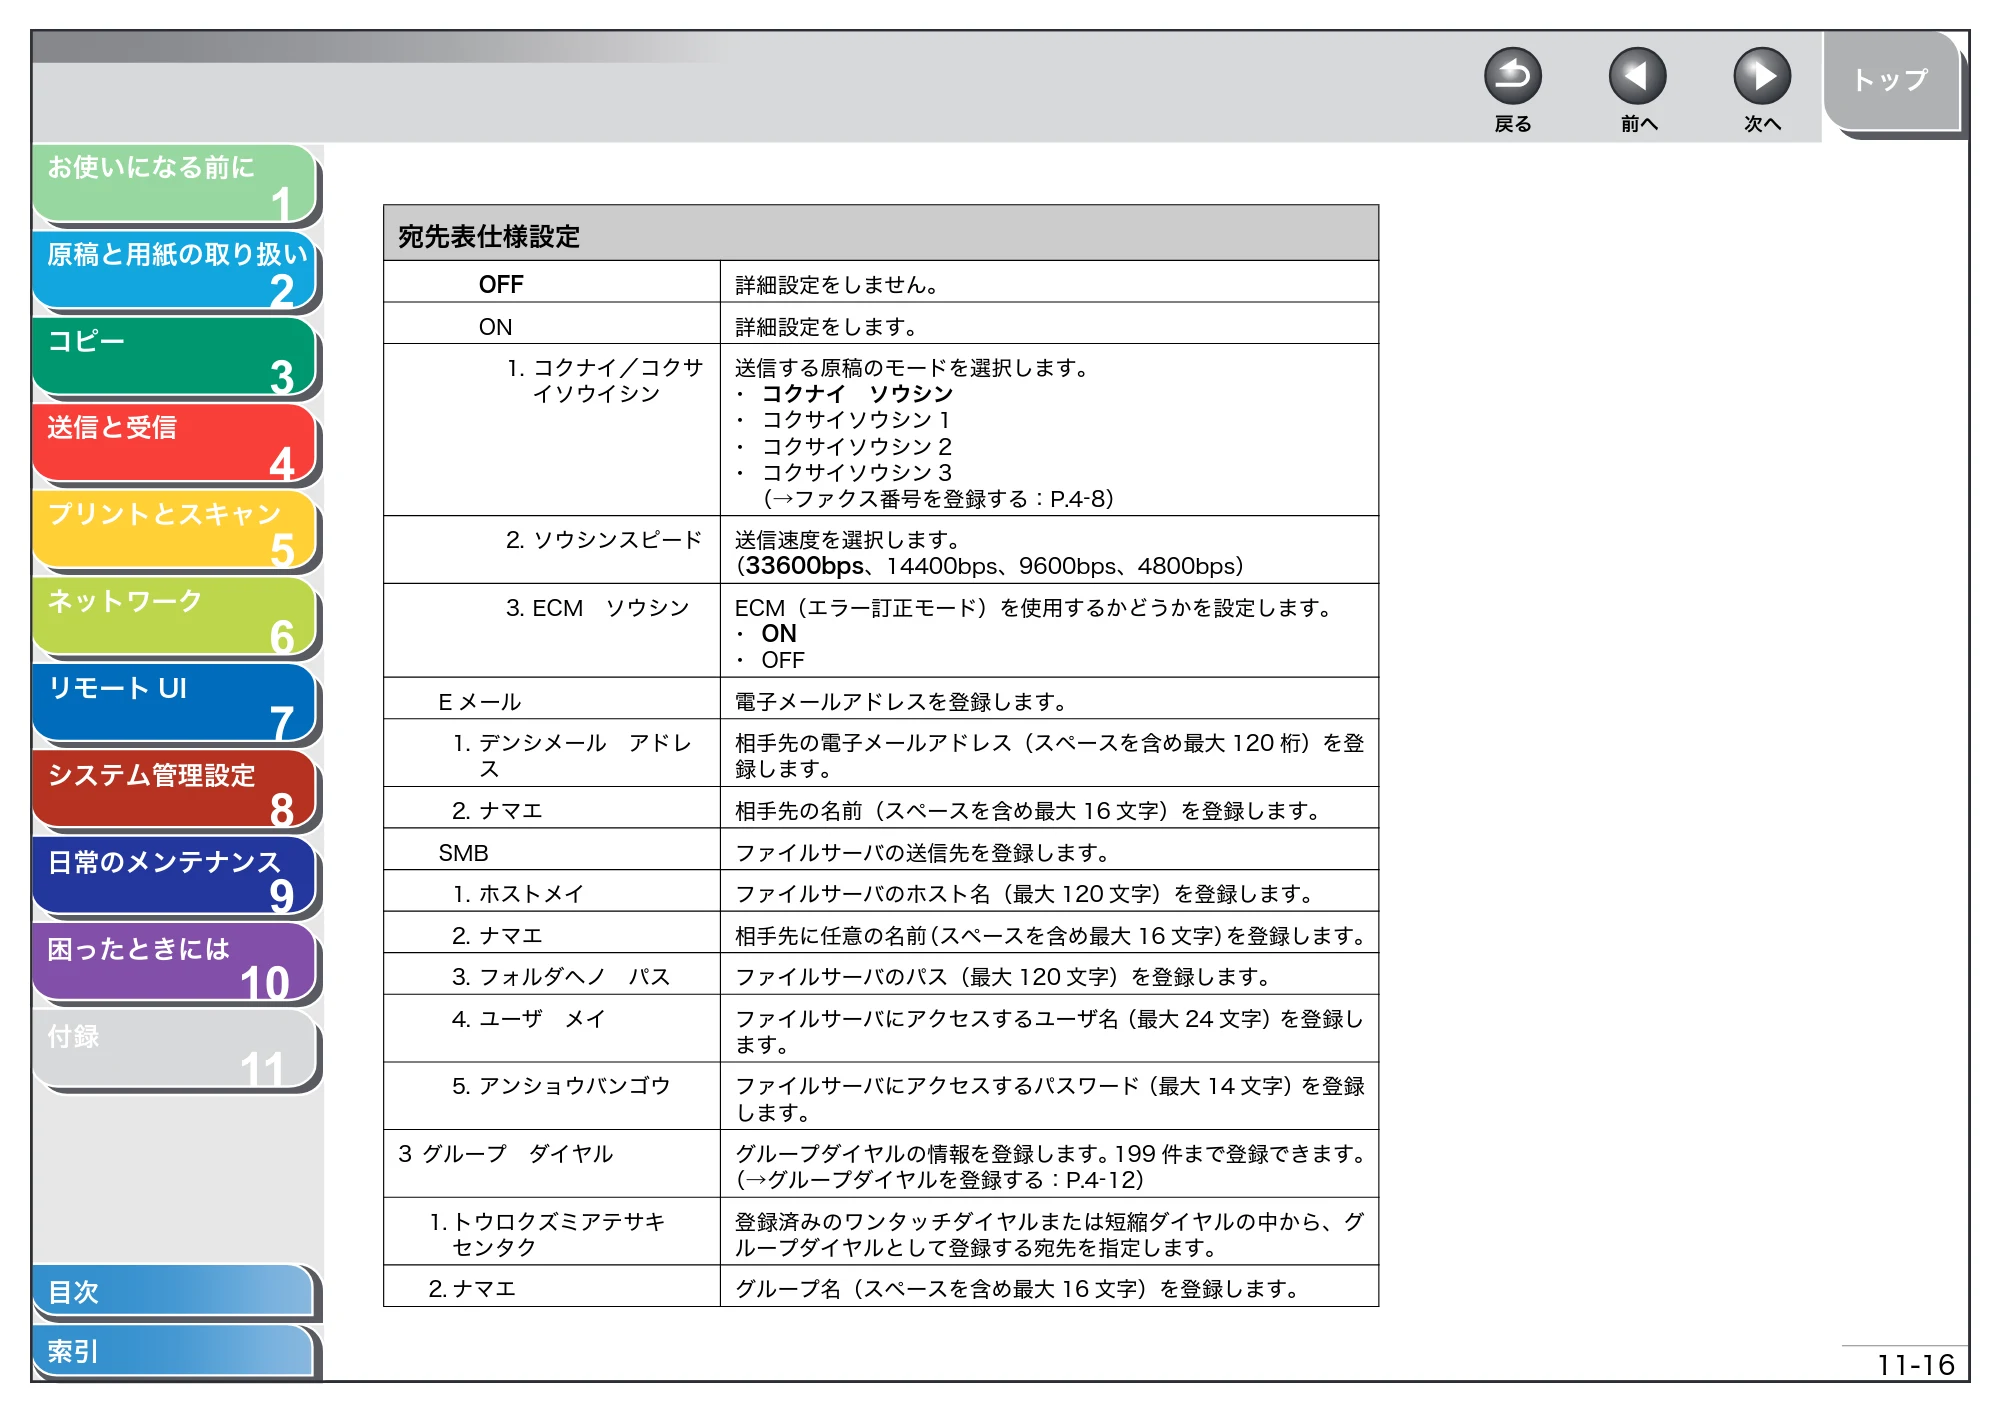
Task: Go to previous page with 前へ icon
Action: tap(1637, 76)
